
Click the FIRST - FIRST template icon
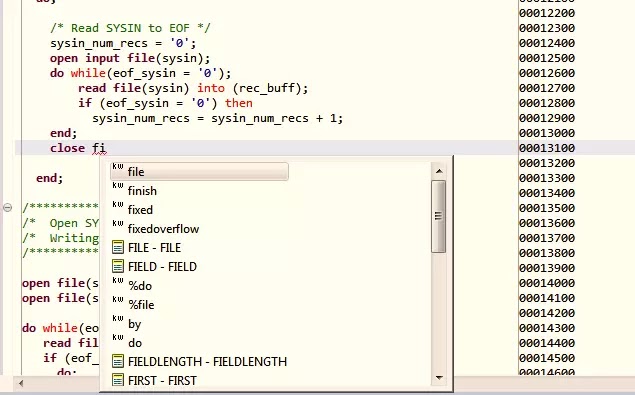[x=118, y=380]
